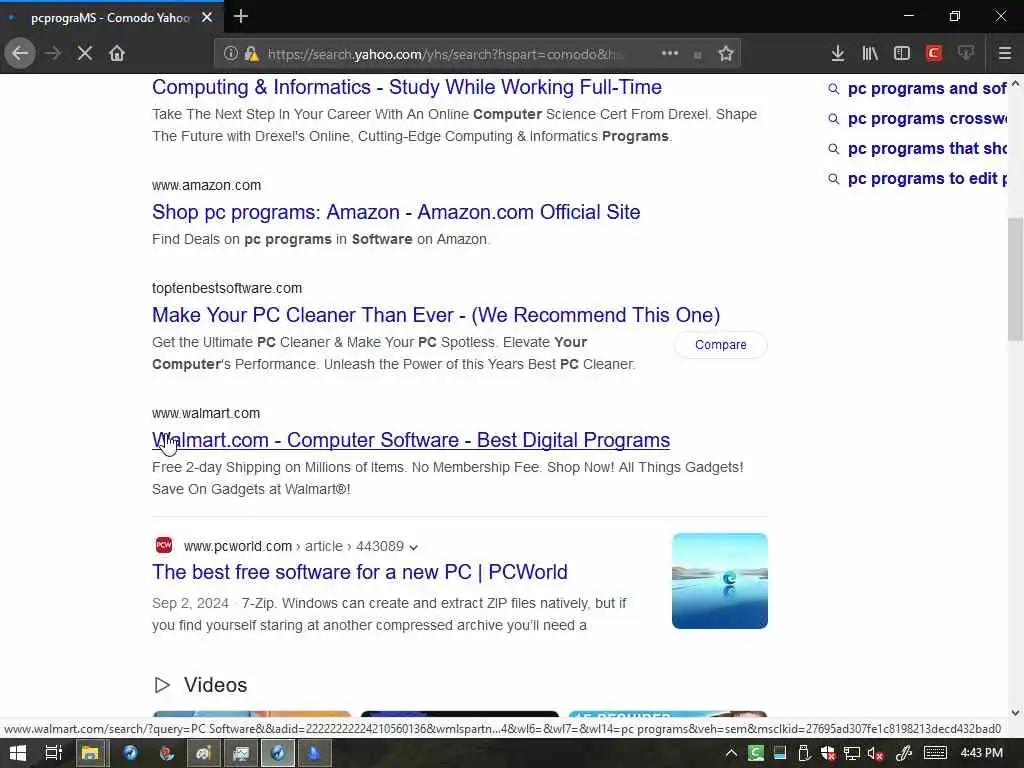The width and height of the screenshot is (1024, 768).
Task: Open the Windows Ink pen tray icon
Action: click(904, 753)
